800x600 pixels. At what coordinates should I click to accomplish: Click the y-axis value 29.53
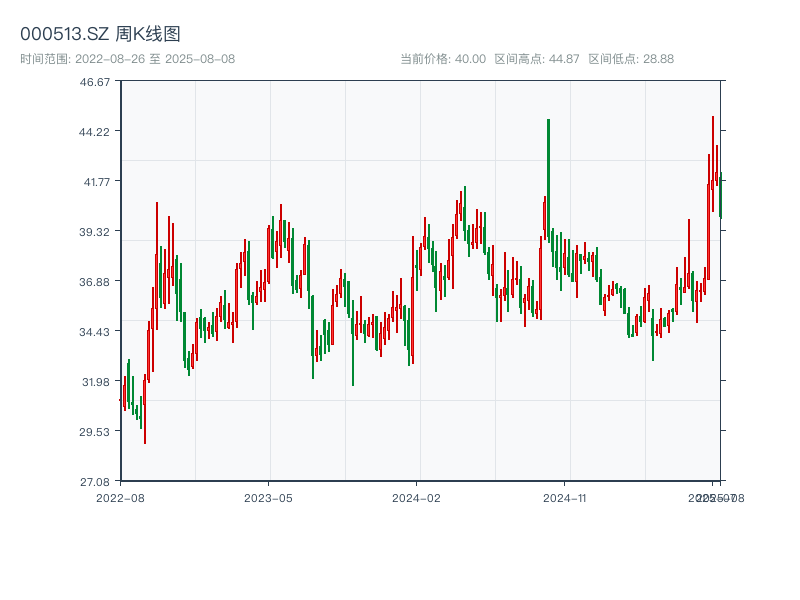tap(94, 432)
